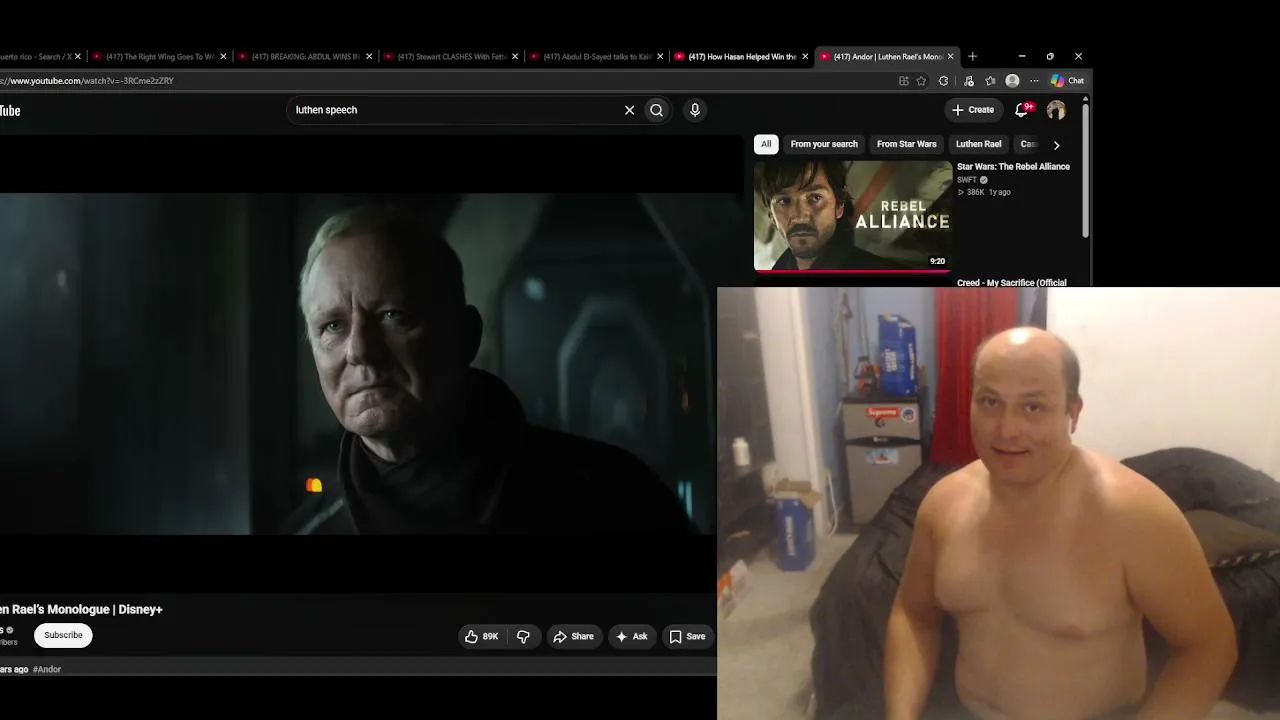The image size is (1280, 720).
Task: Switch to The Right Wing Goes To tab
Action: (160, 57)
